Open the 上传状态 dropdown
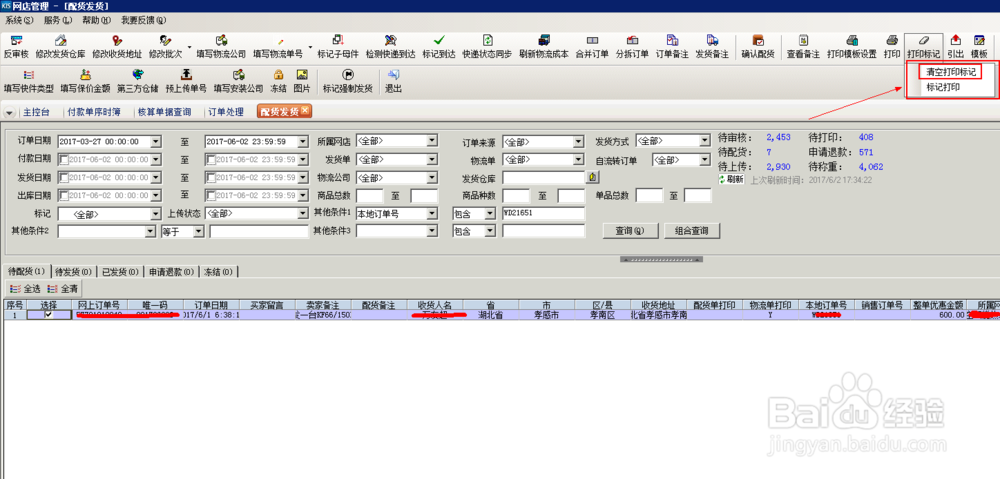1000x479 pixels. [x=303, y=214]
